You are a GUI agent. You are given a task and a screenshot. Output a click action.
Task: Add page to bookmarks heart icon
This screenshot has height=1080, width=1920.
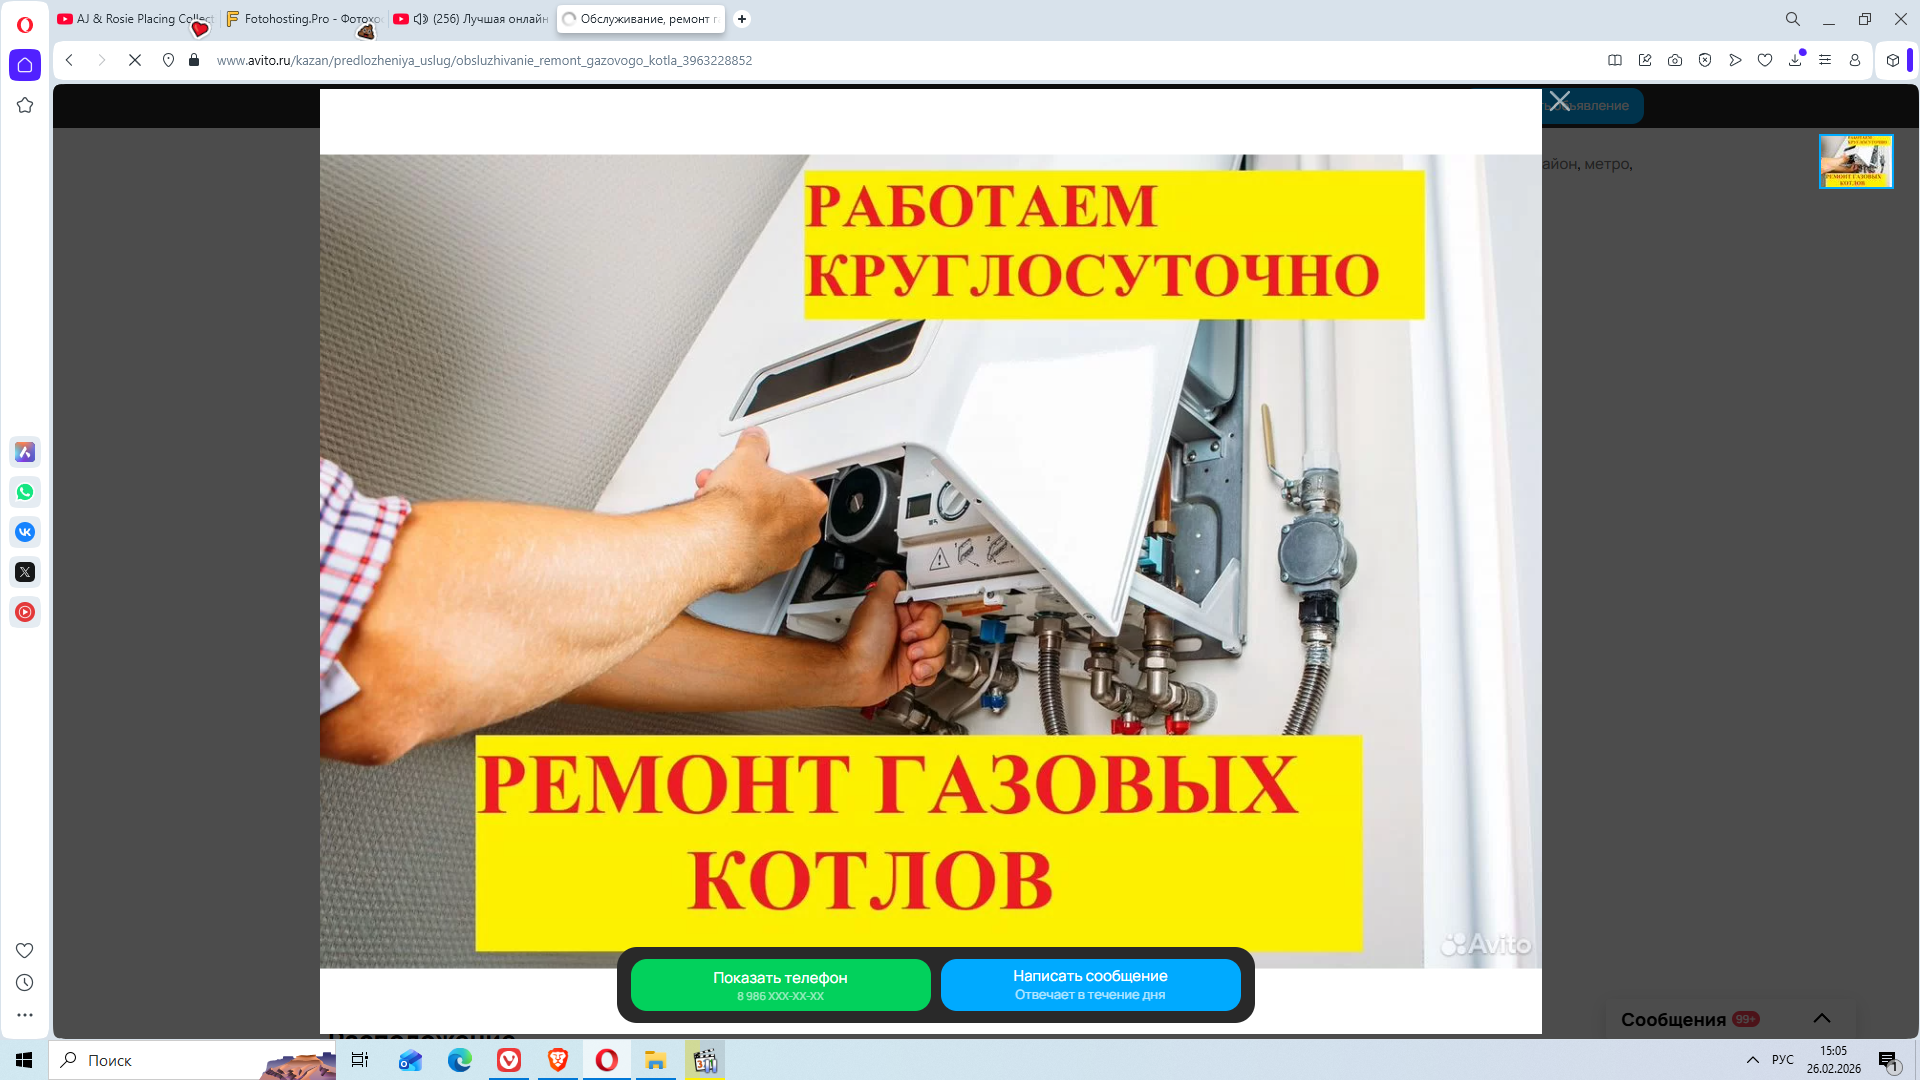click(x=1765, y=60)
